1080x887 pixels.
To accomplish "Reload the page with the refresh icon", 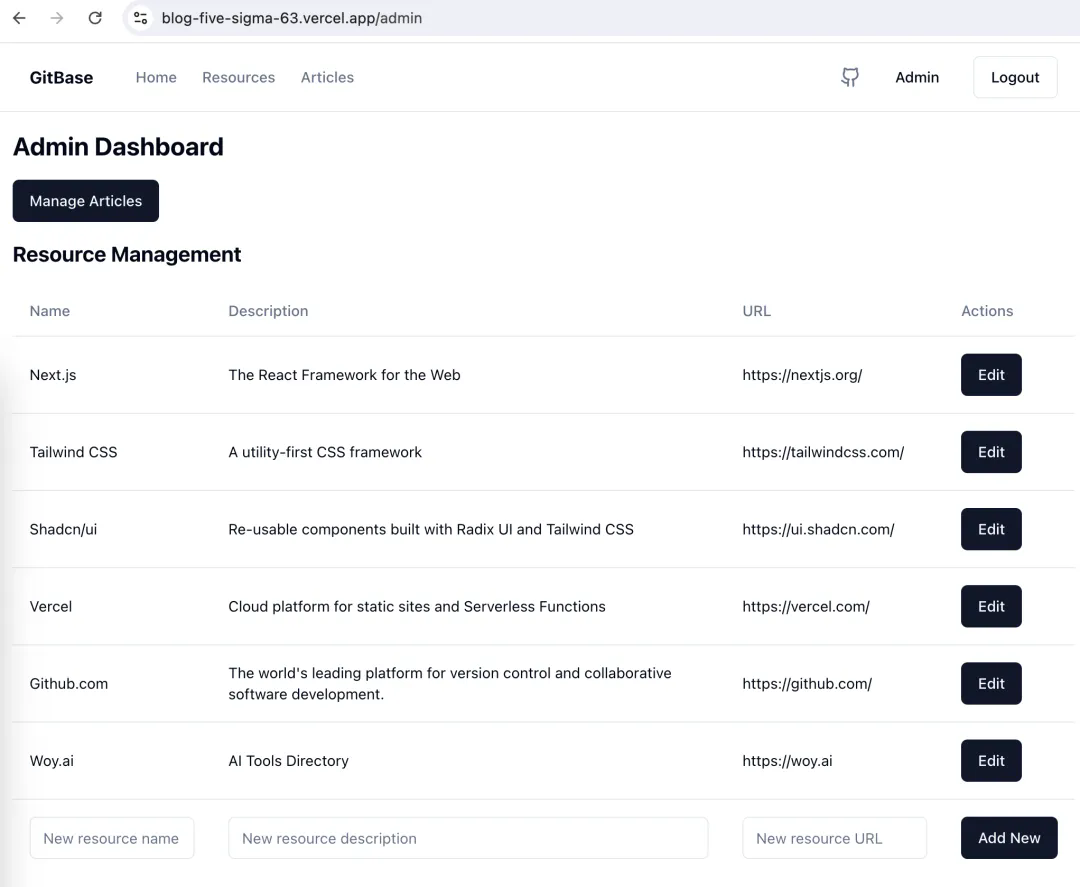I will coord(95,18).
